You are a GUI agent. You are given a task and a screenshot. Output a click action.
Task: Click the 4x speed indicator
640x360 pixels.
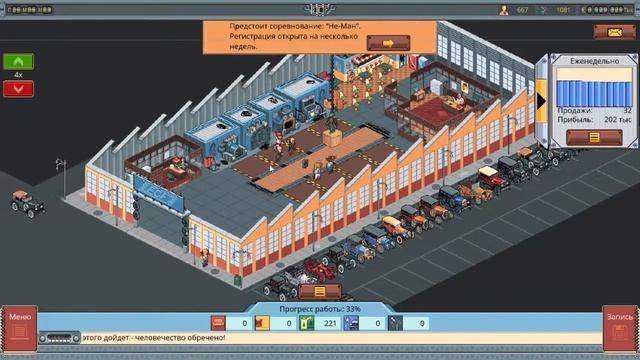pyautogui.click(x=18, y=75)
